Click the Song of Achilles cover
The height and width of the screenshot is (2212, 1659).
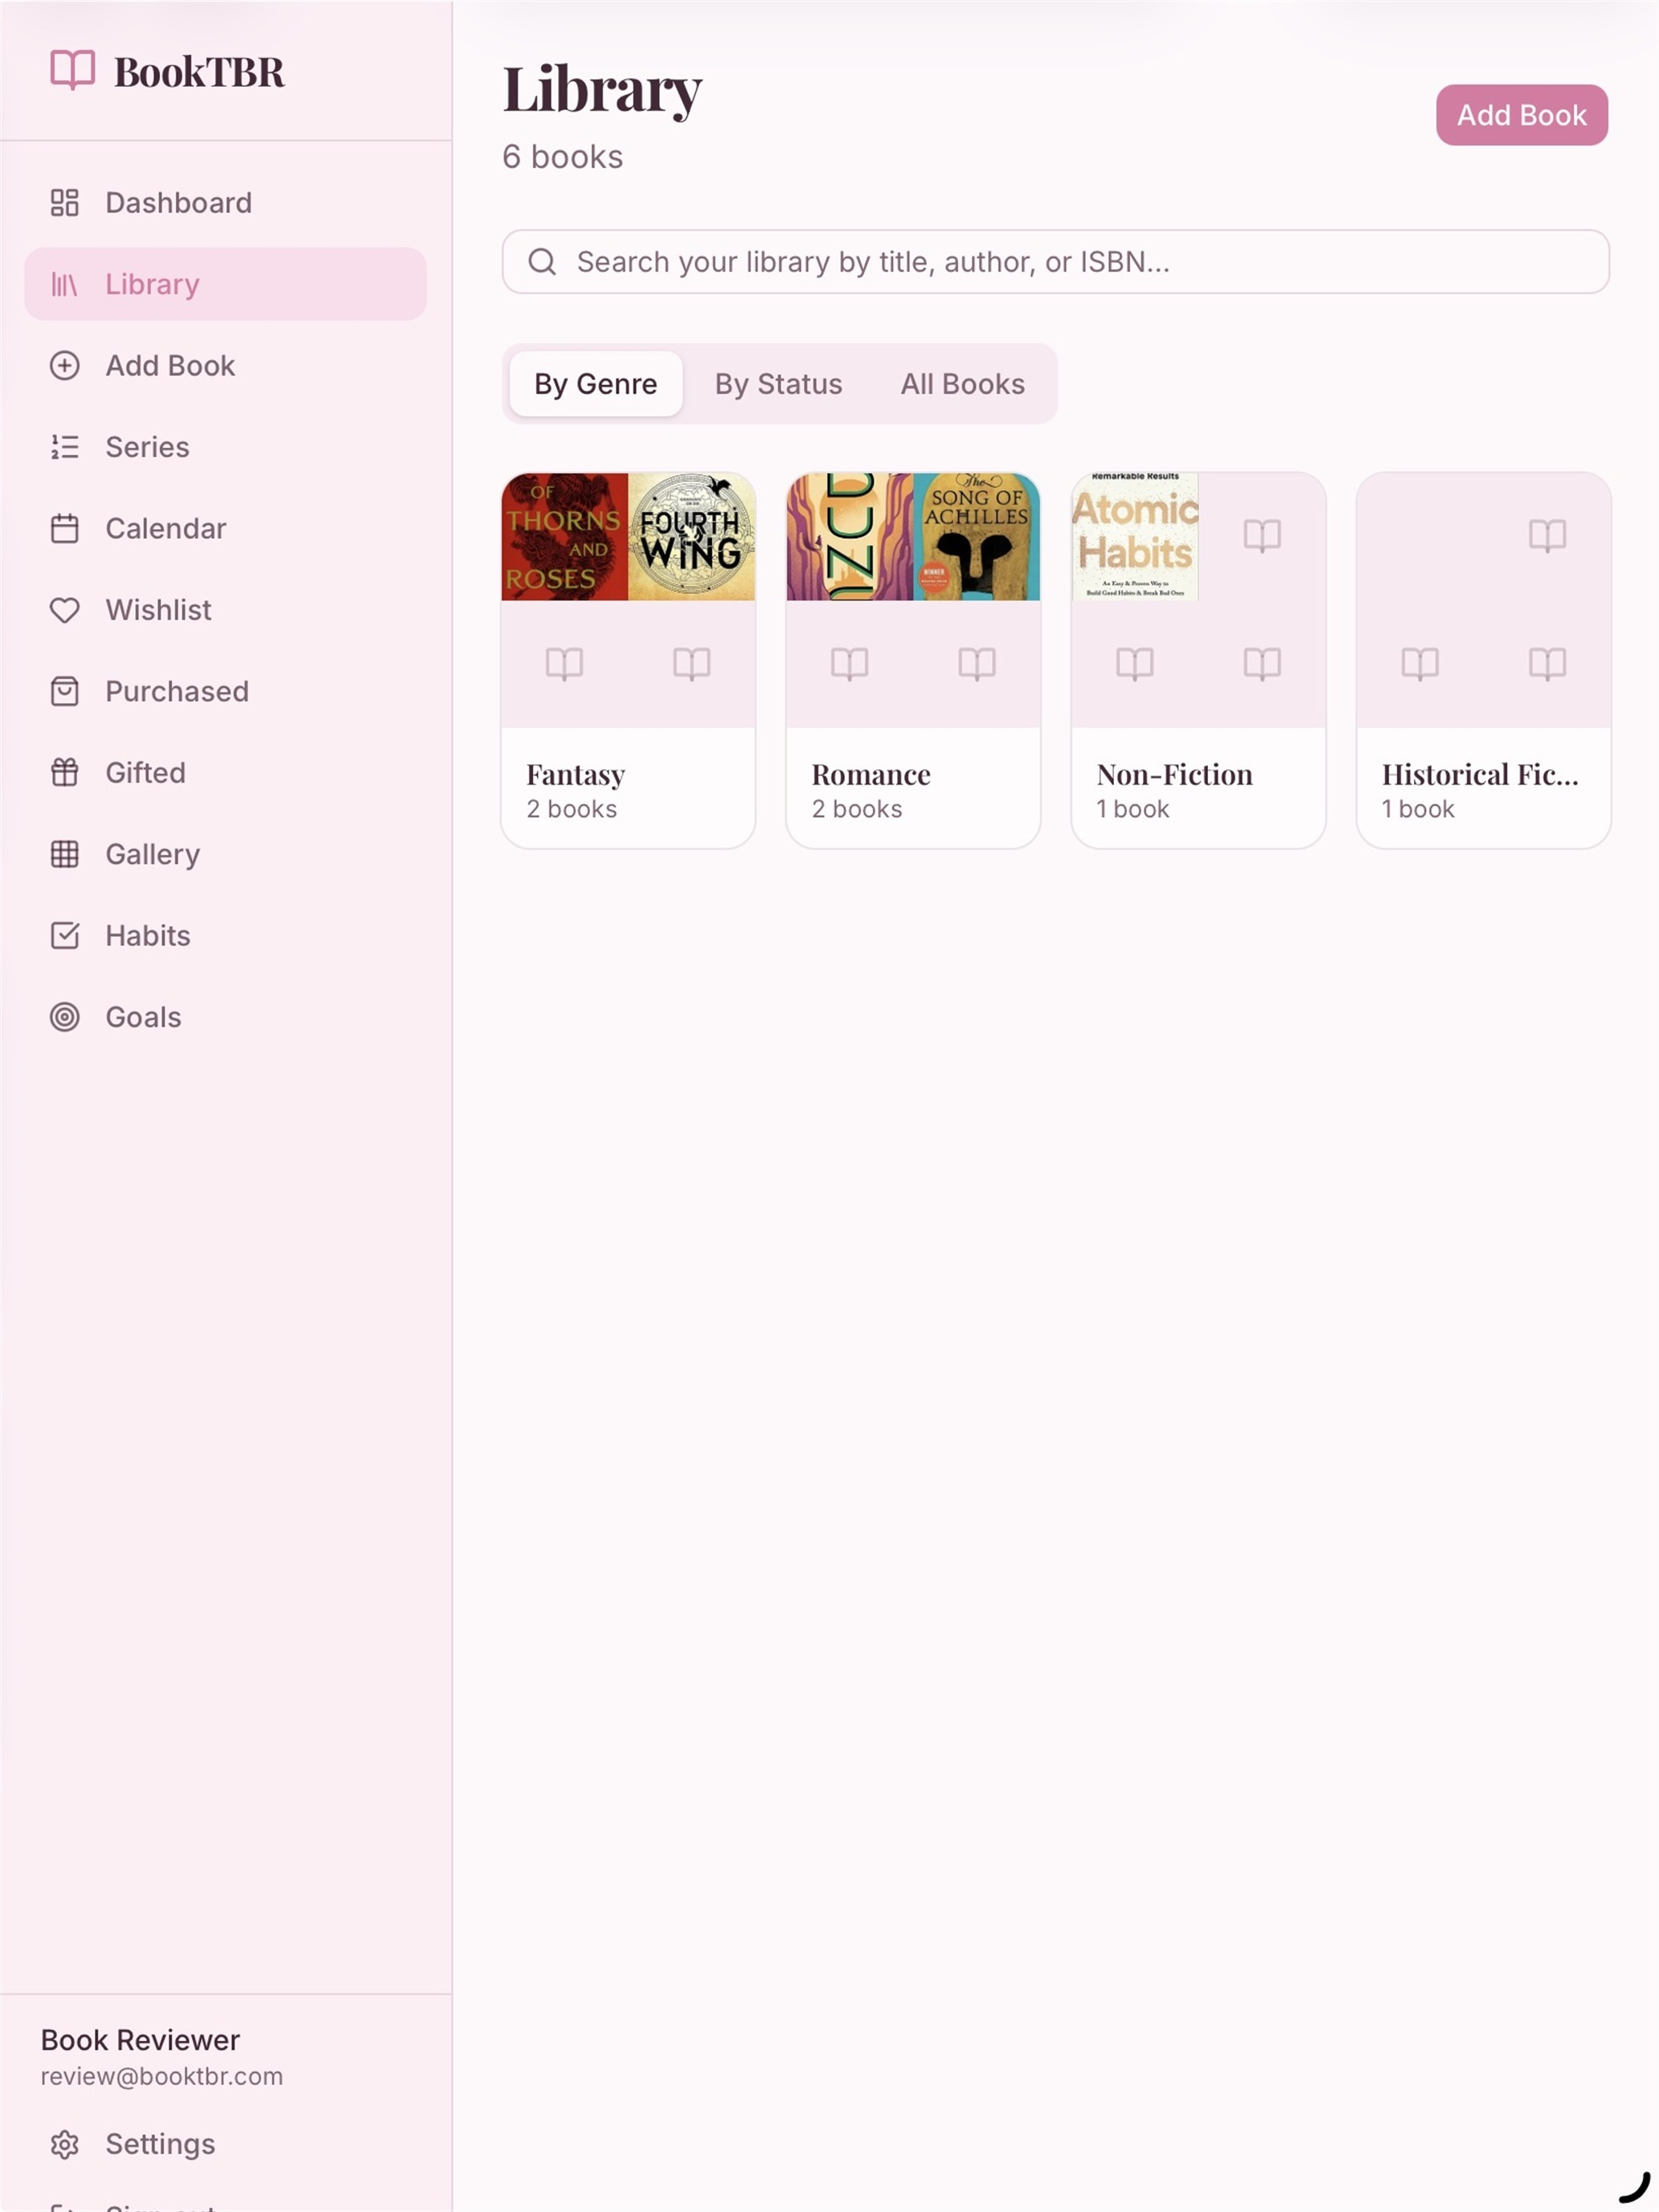click(x=976, y=537)
